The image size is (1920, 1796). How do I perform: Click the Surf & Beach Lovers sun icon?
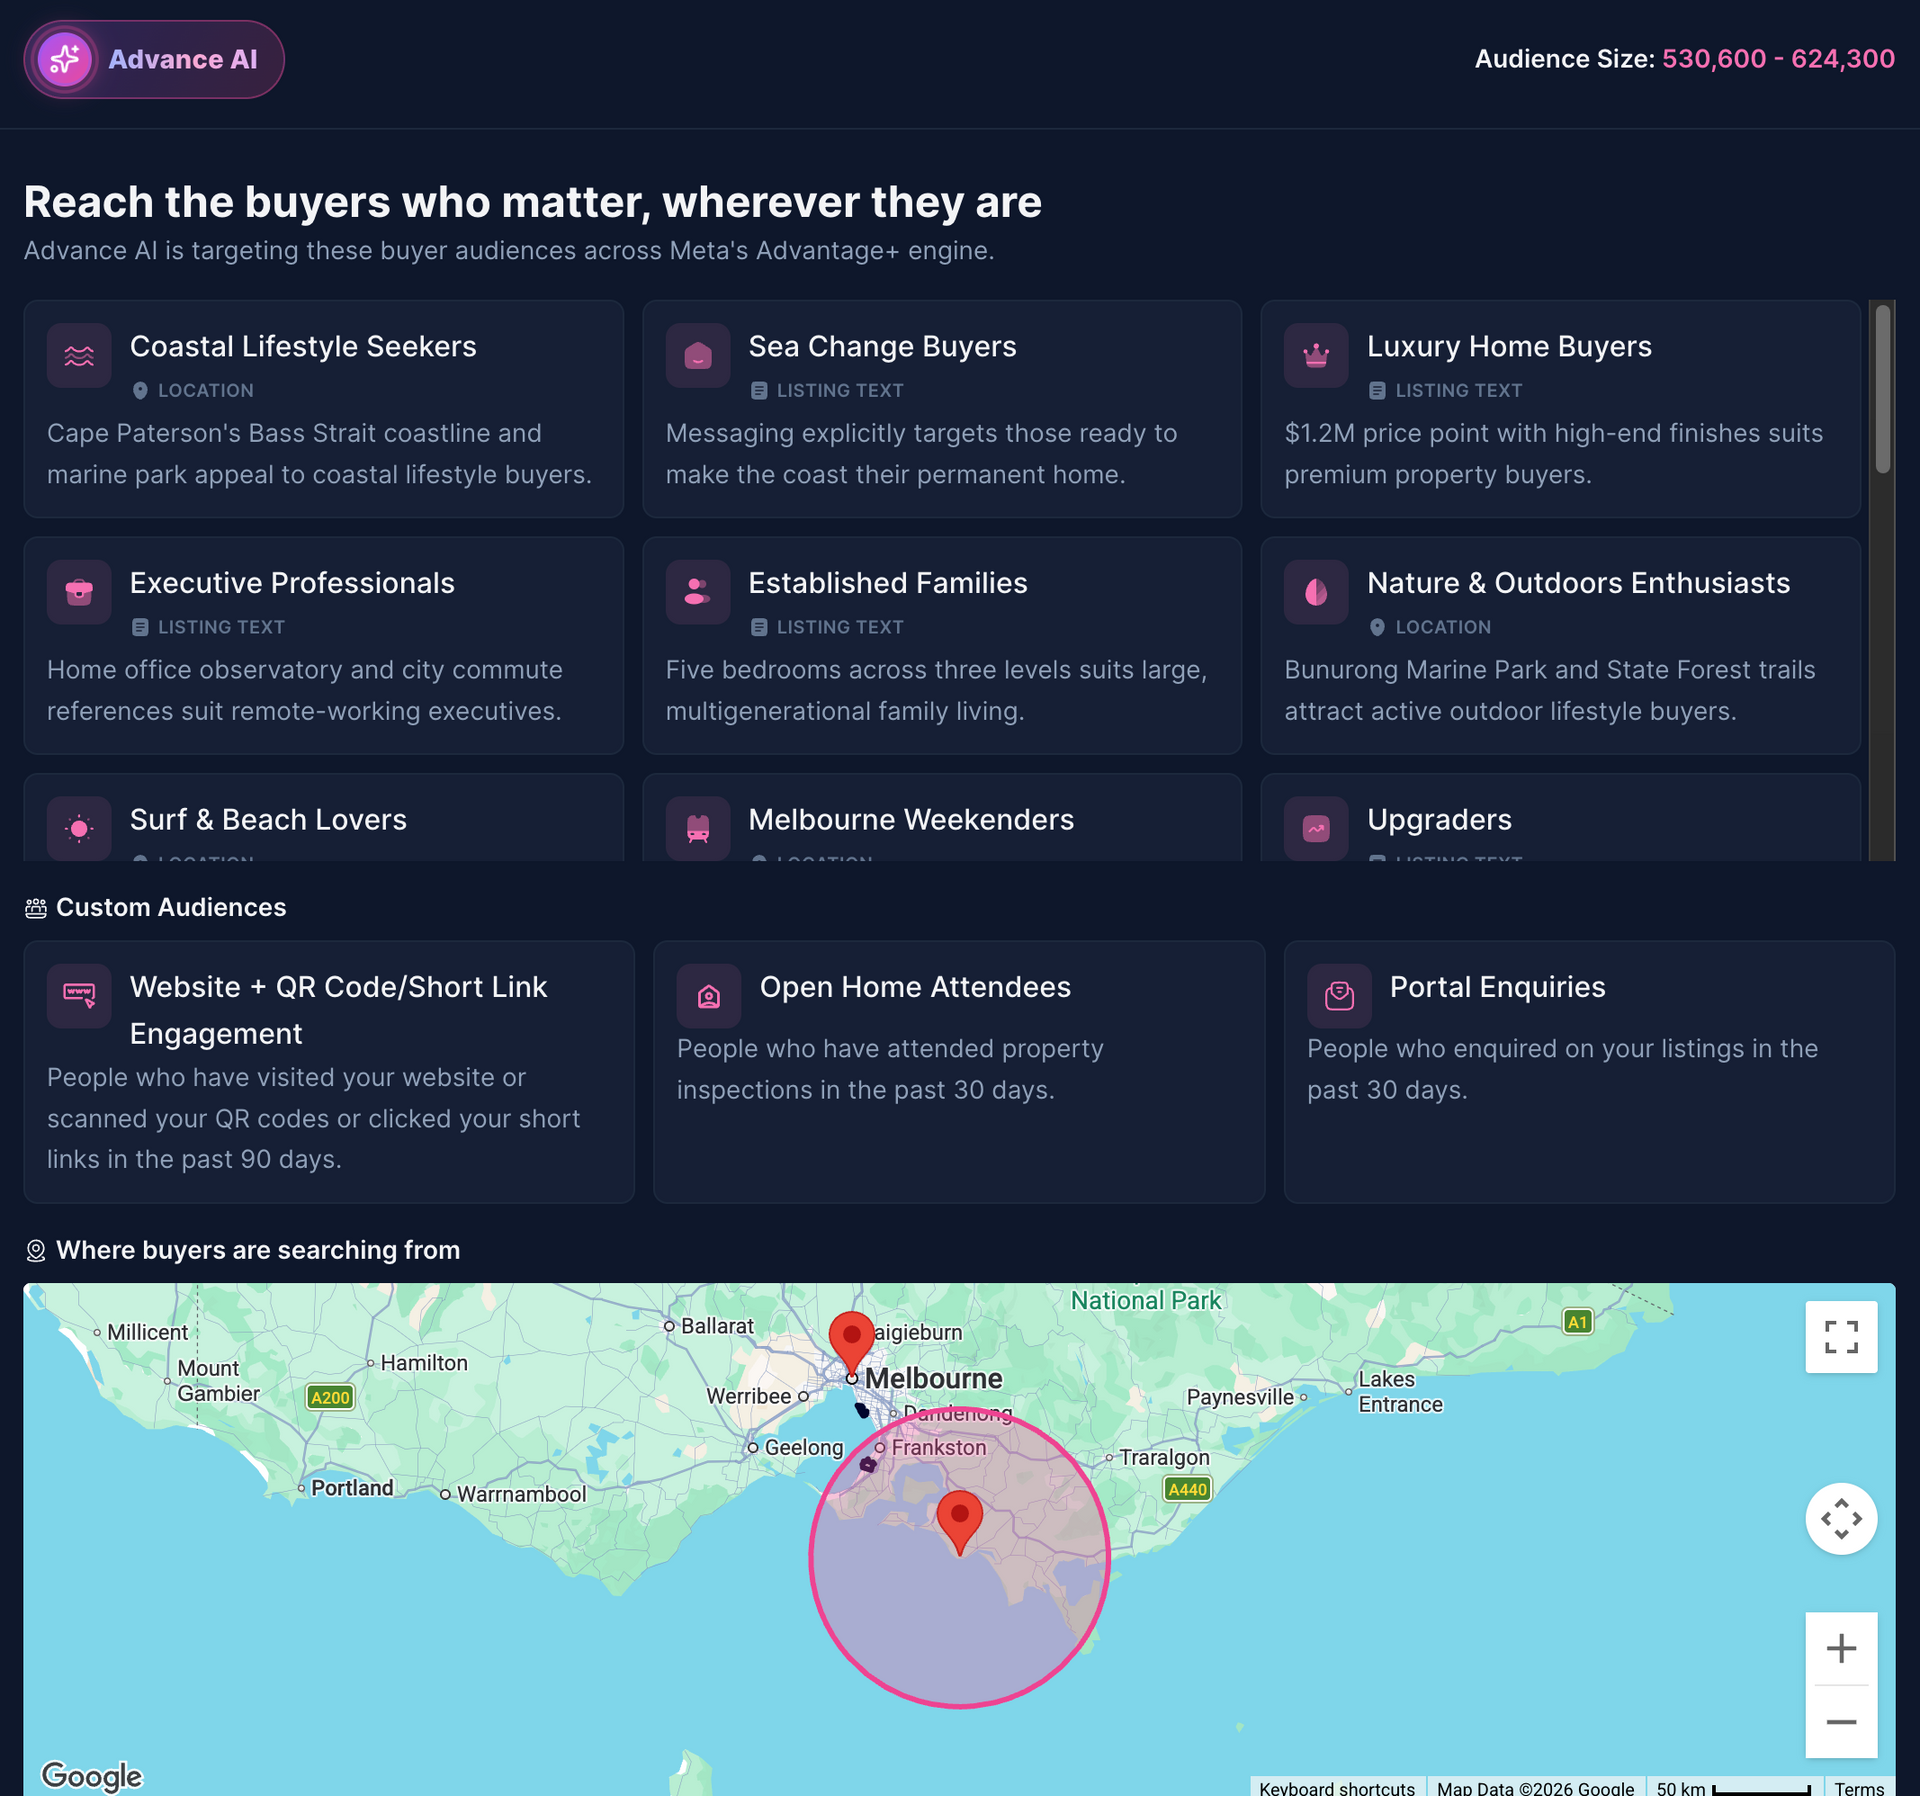point(79,828)
